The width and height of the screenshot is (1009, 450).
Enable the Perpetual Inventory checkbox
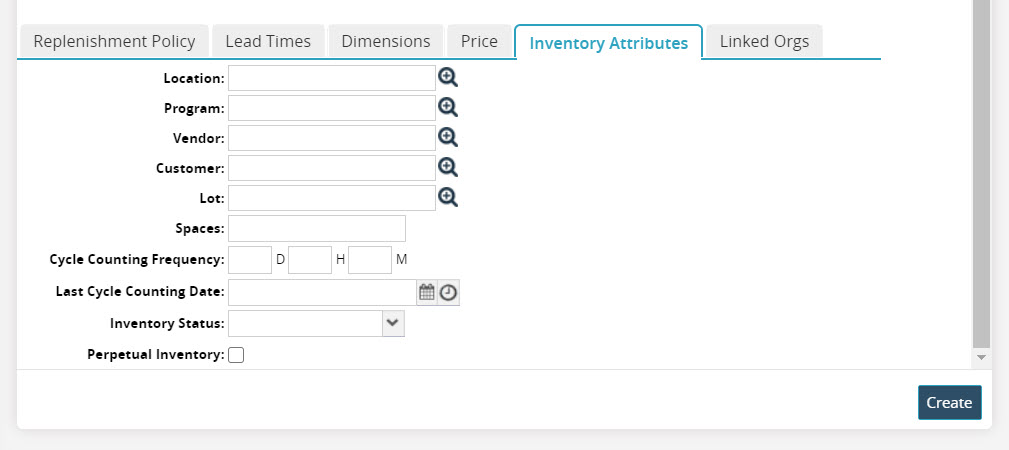pos(236,355)
